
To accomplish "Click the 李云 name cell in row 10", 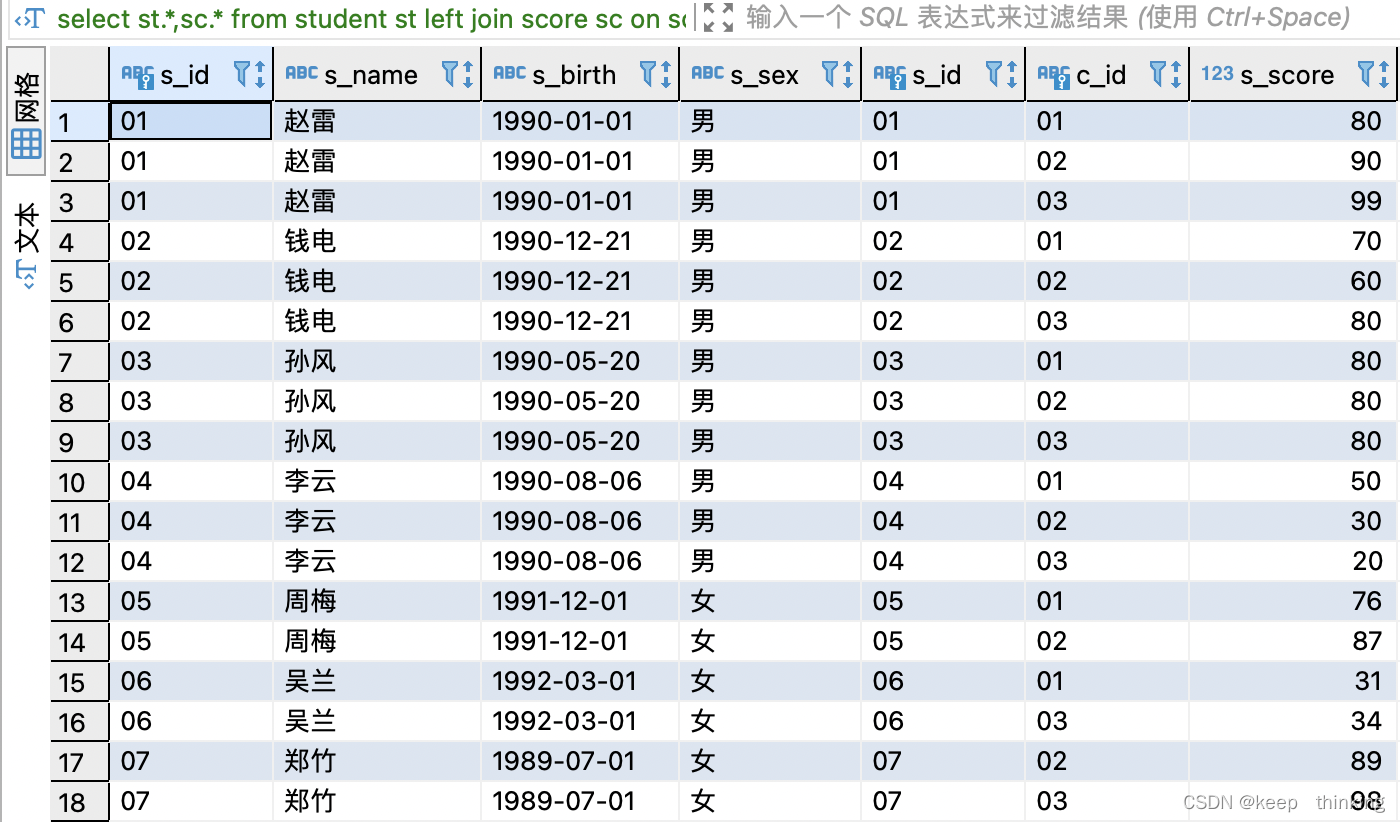I will coord(377,481).
